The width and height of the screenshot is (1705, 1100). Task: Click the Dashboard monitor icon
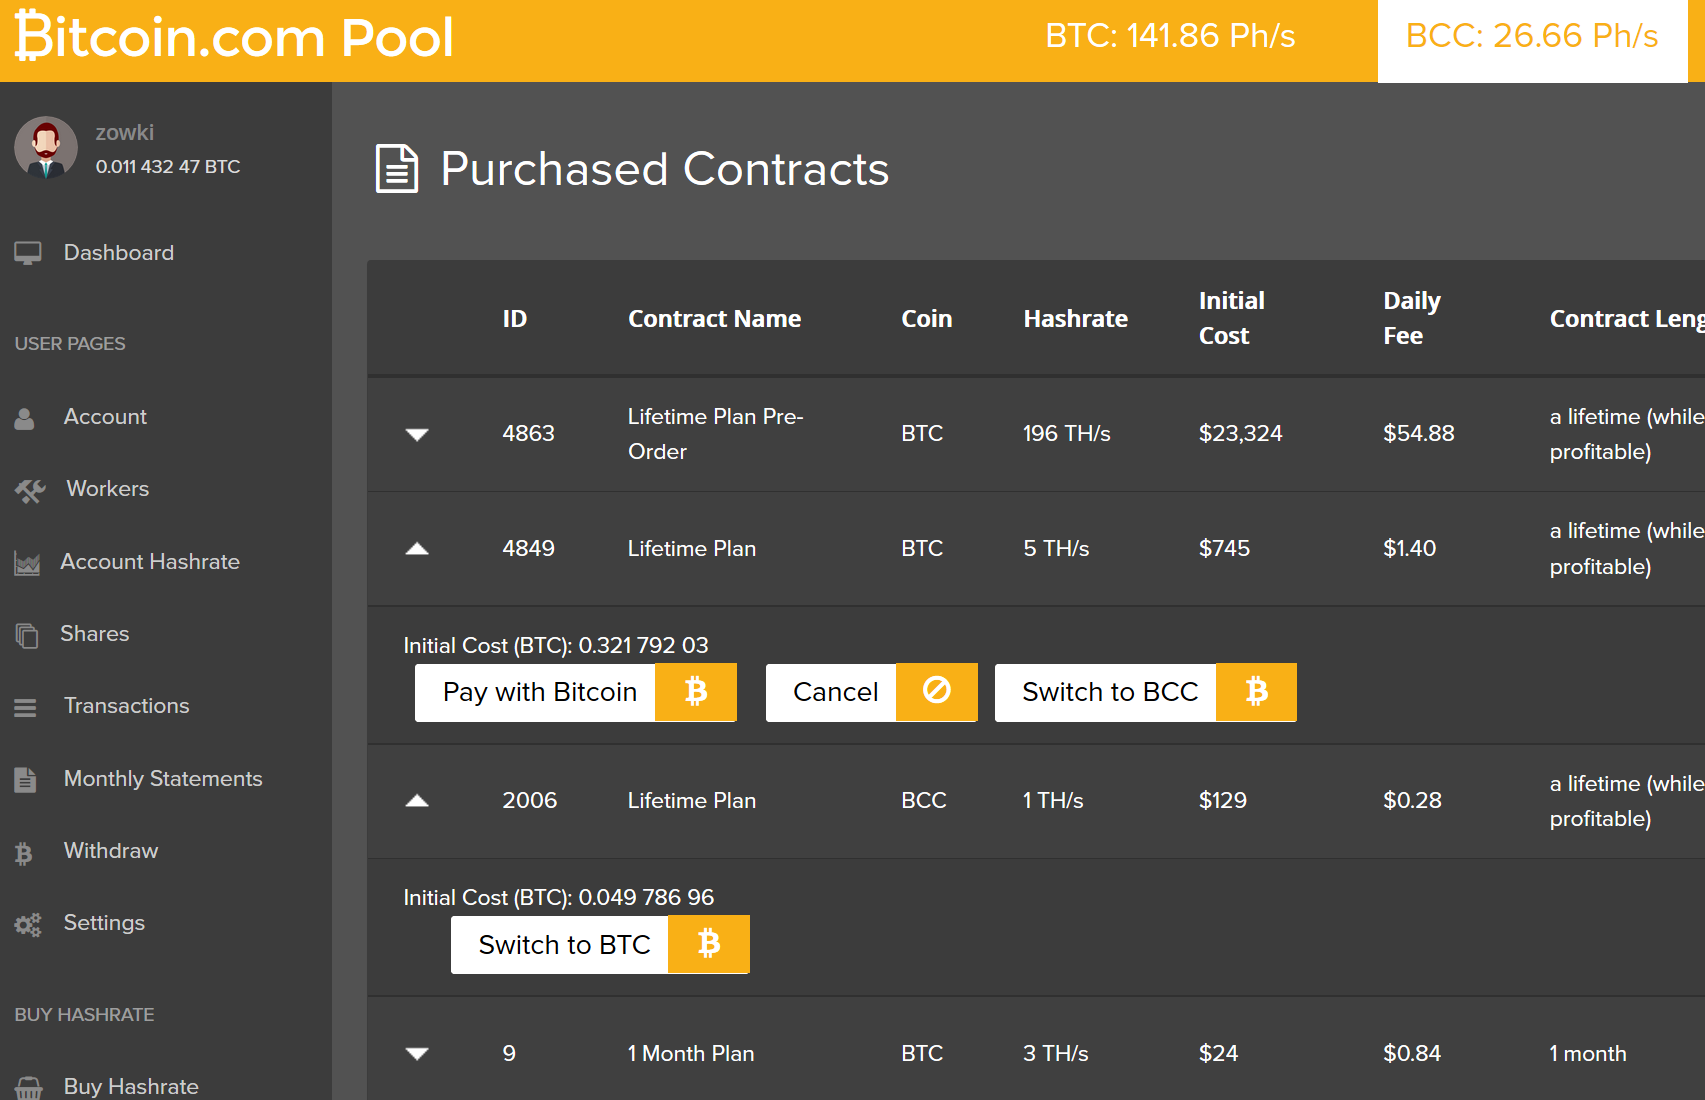click(x=28, y=253)
